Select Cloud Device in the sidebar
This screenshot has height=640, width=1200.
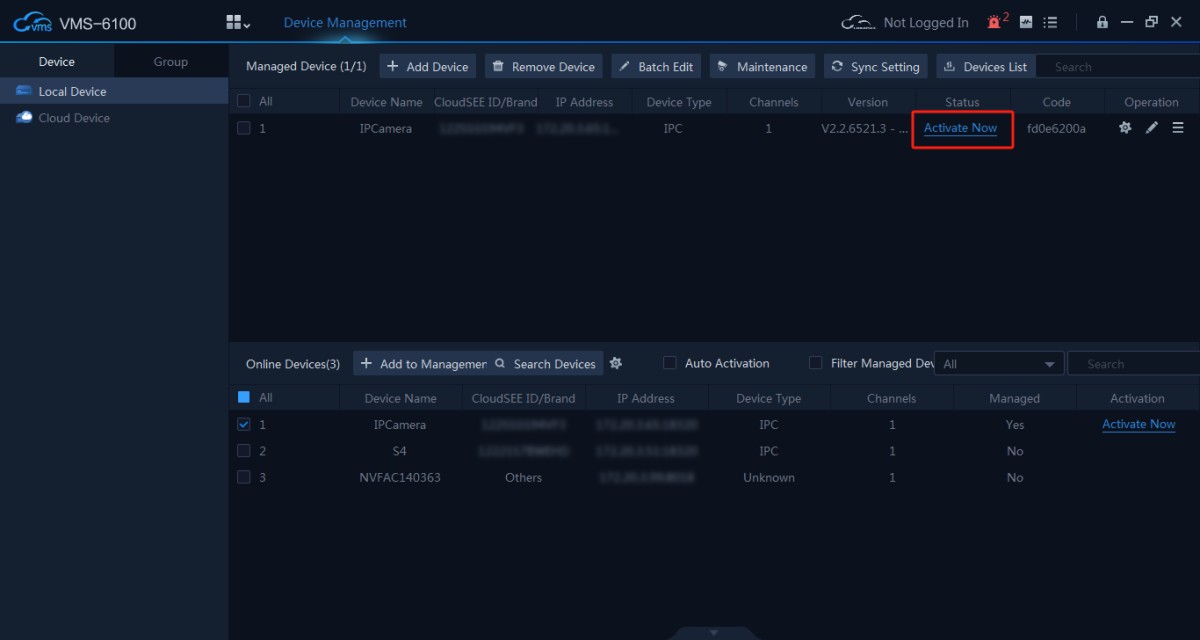pyautogui.click(x=73, y=118)
